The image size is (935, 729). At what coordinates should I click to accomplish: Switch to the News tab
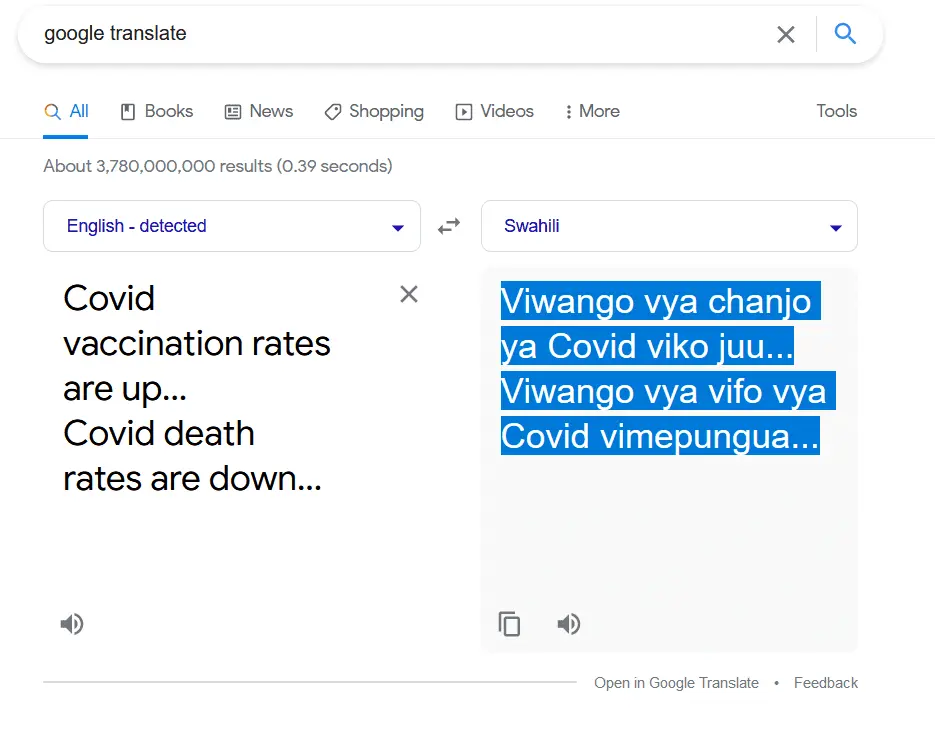coord(259,112)
